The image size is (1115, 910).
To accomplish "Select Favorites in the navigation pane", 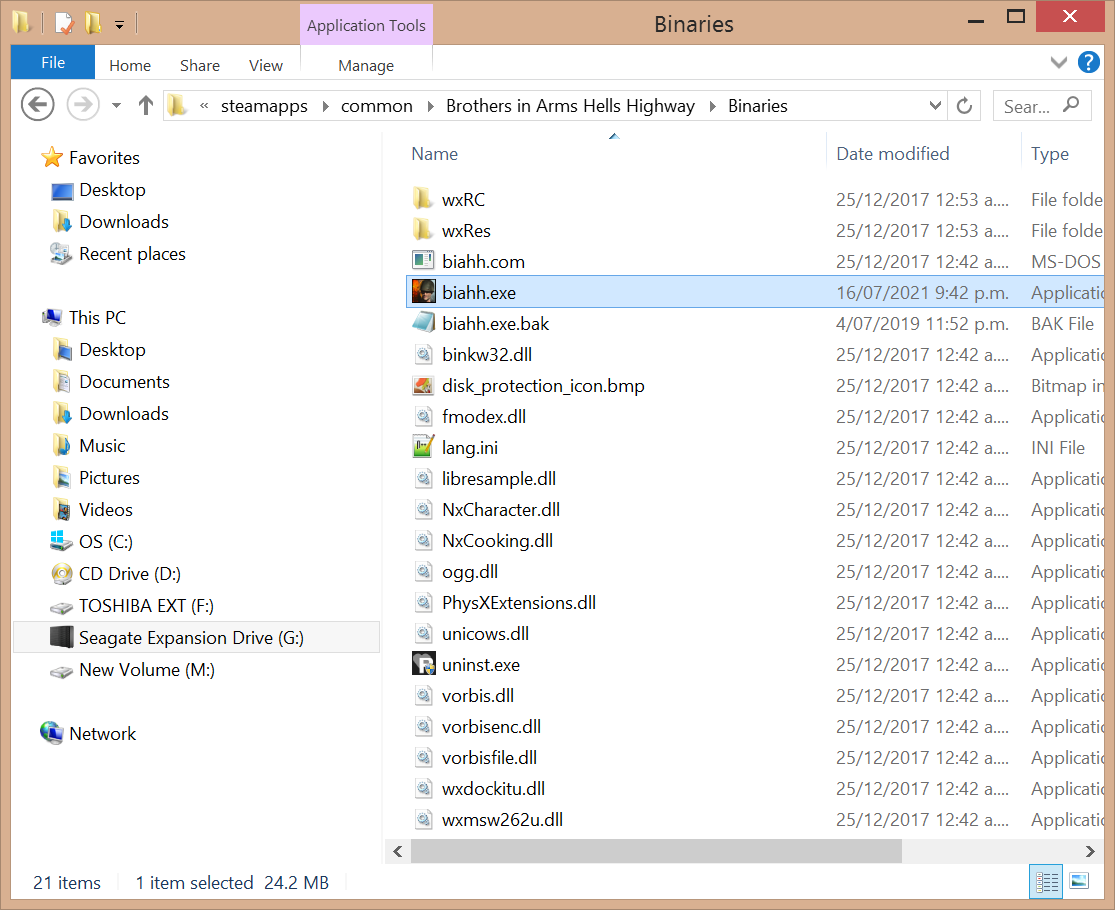I will pyautogui.click(x=104, y=158).
